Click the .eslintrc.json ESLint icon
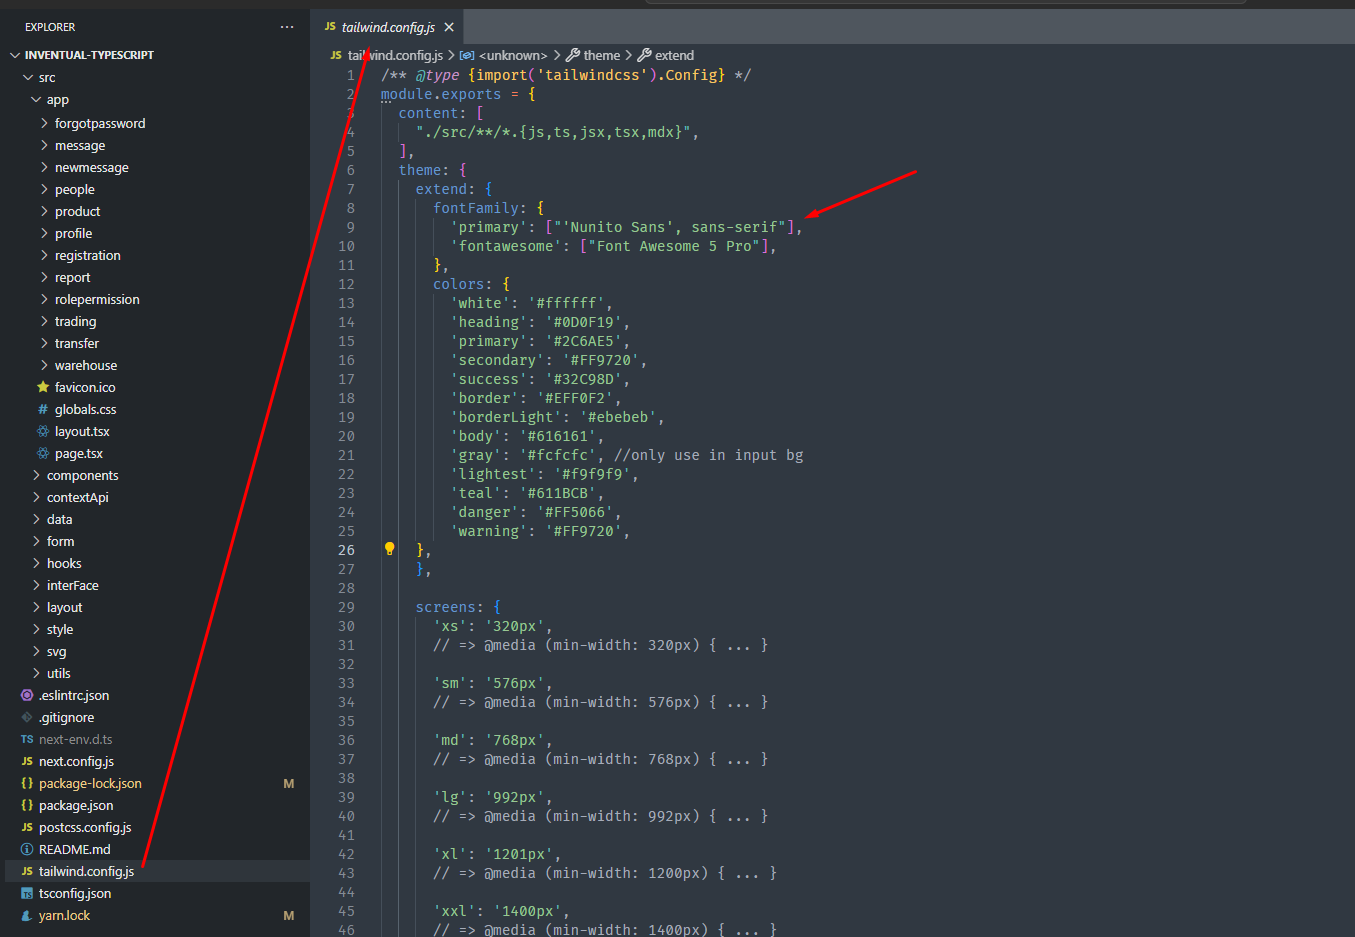The height and width of the screenshot is (937, 1355). click(27, 695)
